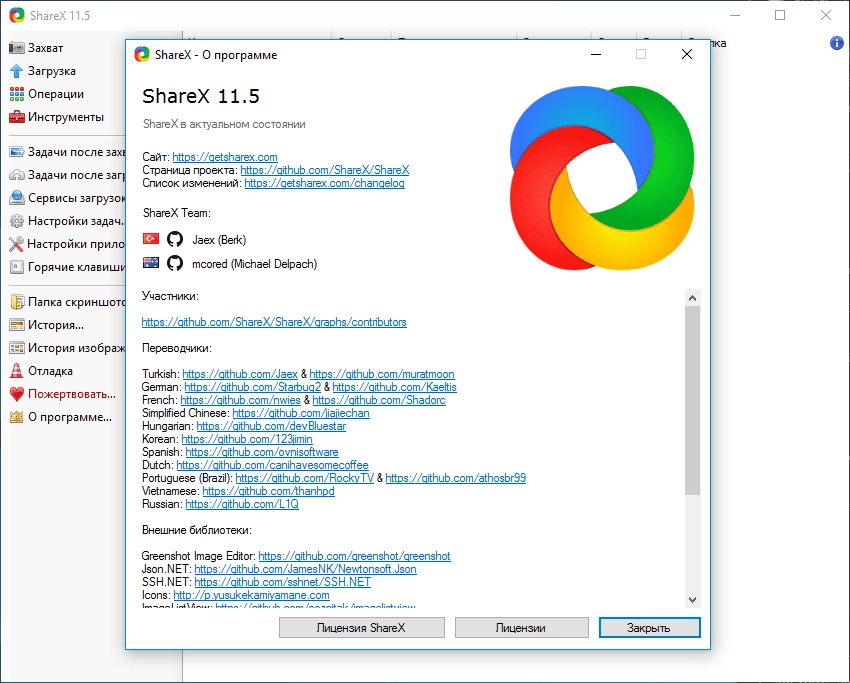This screenshot has width=850, height=683.
Task: Select Отладка in the sidebar
Action: pyautogui.click(x=50, y=371)
